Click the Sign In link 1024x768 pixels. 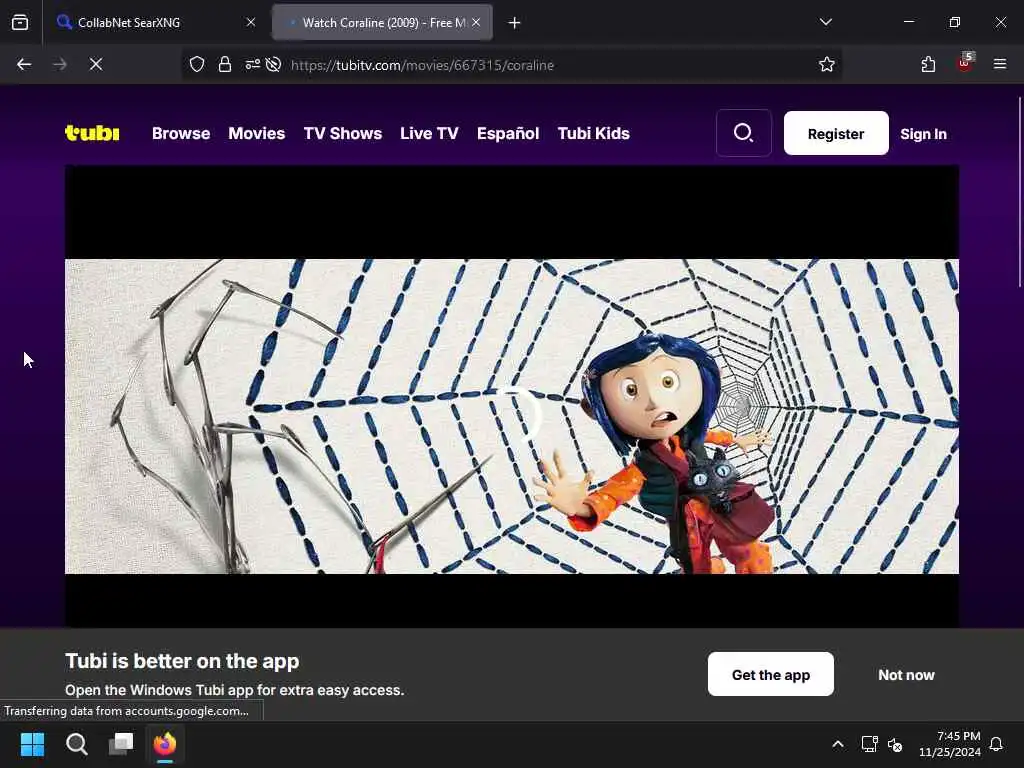pos(923,134)
